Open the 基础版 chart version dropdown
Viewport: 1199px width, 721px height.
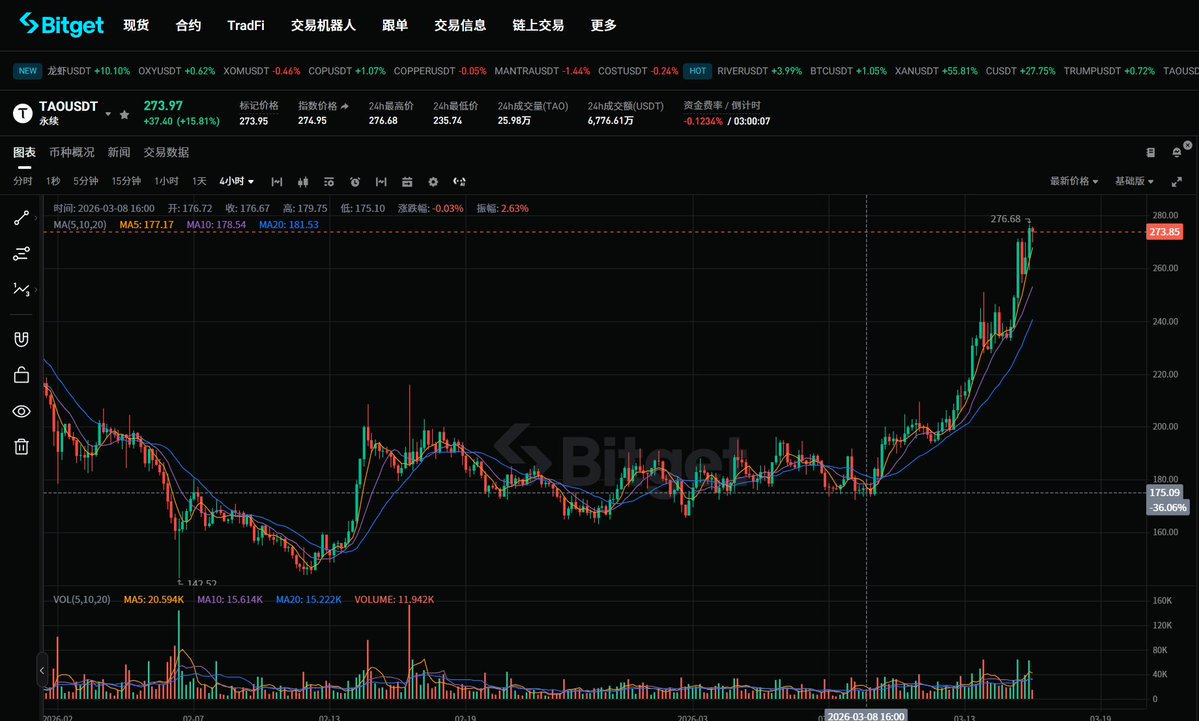(1134, 181)
